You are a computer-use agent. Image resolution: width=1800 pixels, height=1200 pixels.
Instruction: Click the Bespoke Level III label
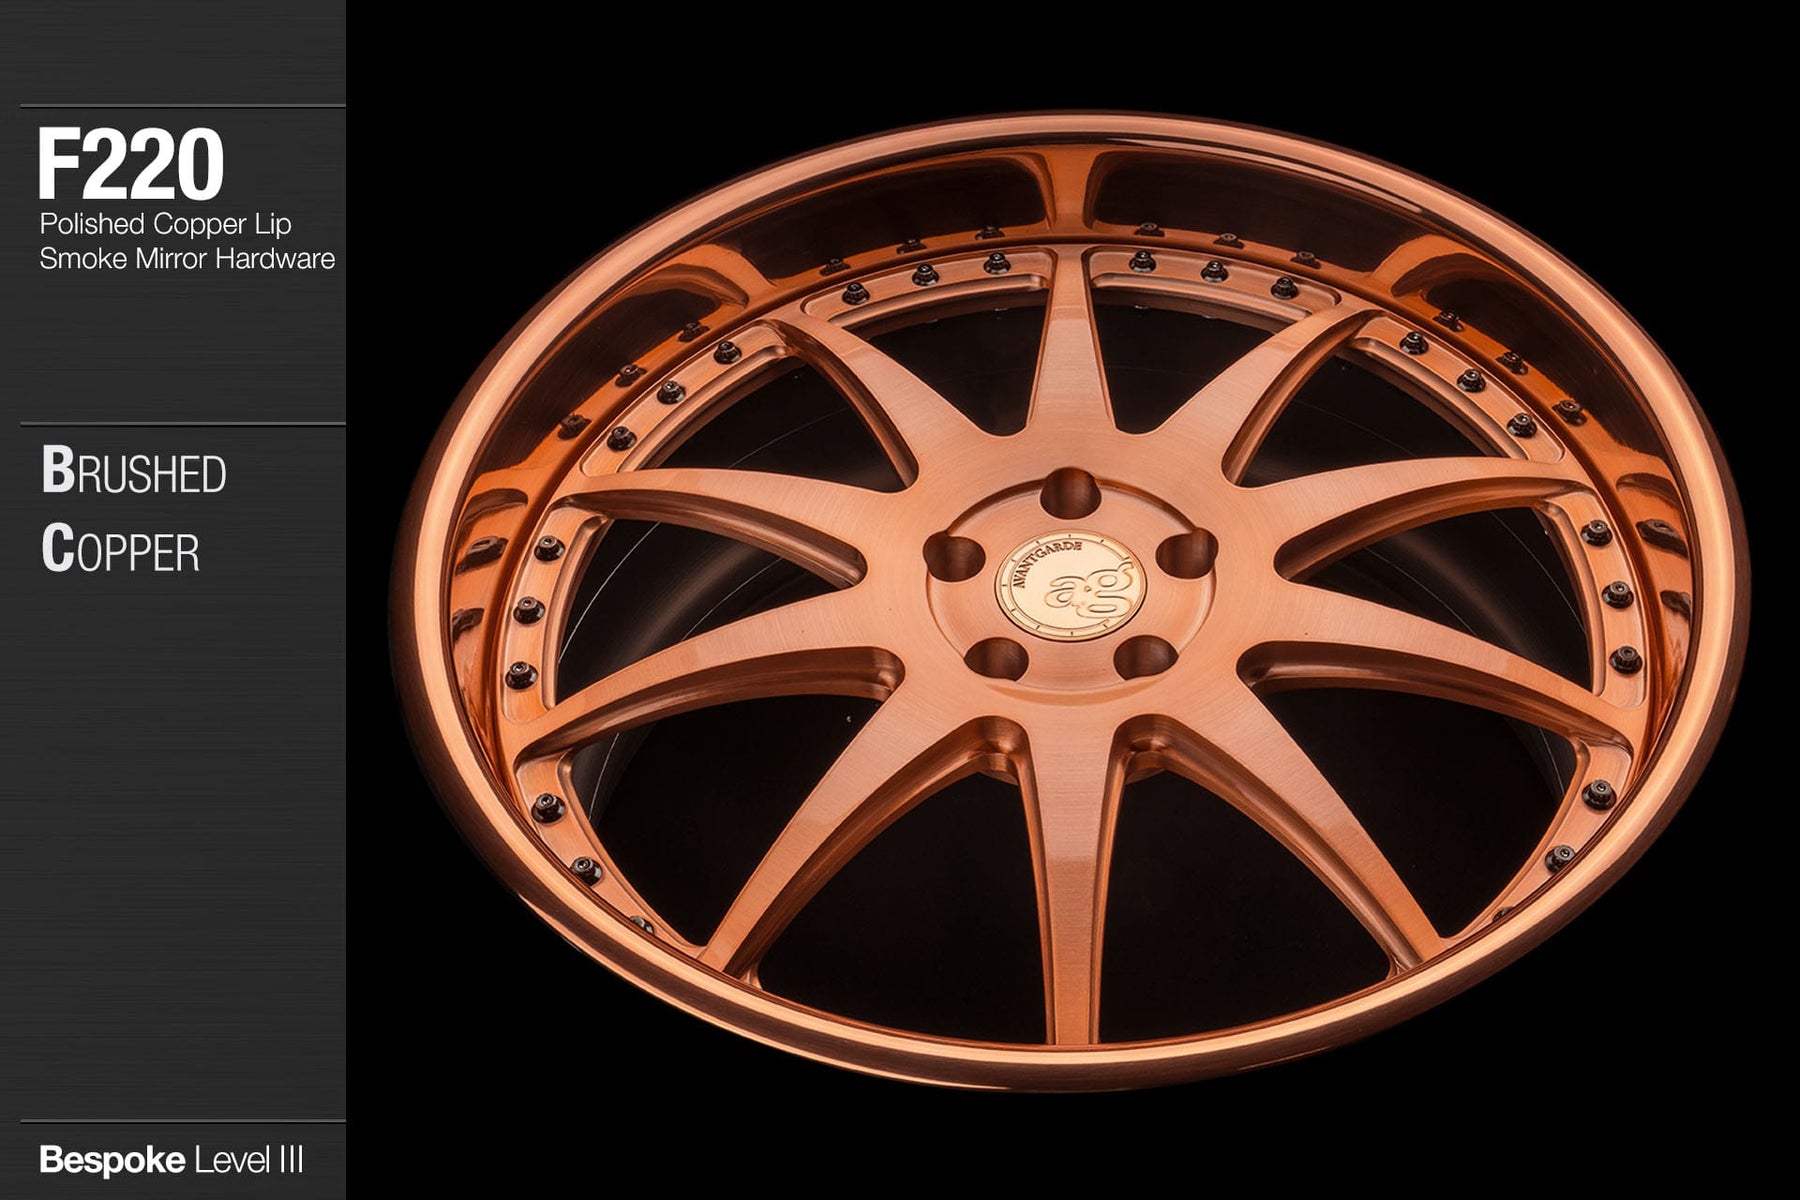click(x=171, y=1161)
